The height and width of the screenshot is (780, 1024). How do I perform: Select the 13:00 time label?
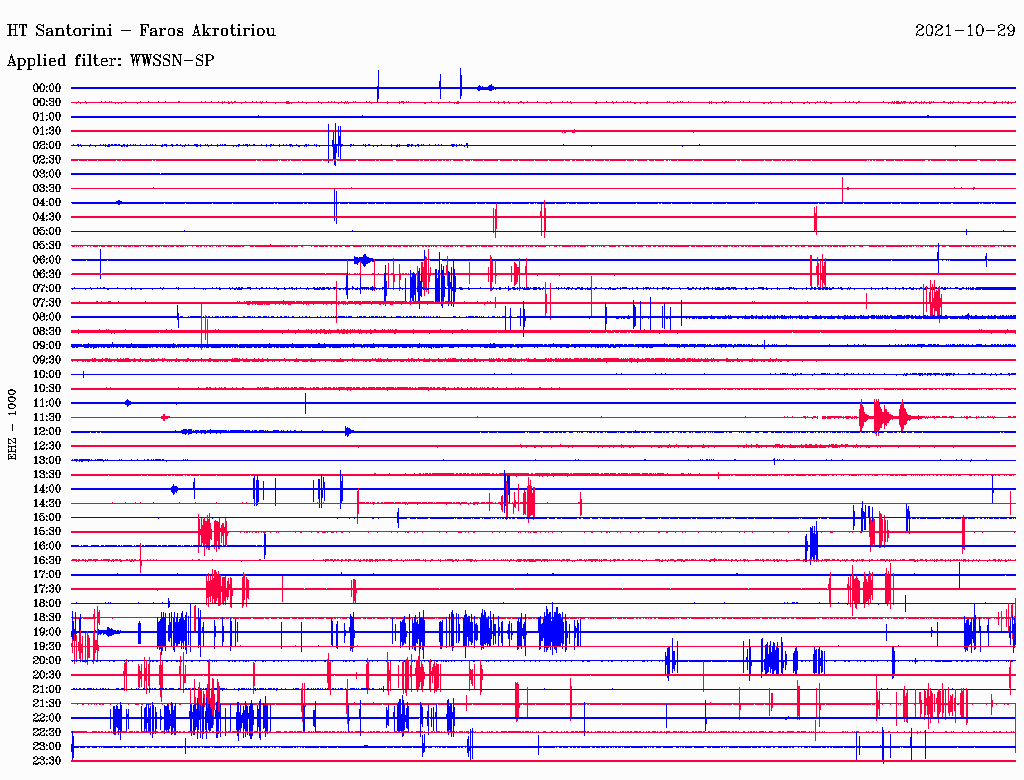47,461
